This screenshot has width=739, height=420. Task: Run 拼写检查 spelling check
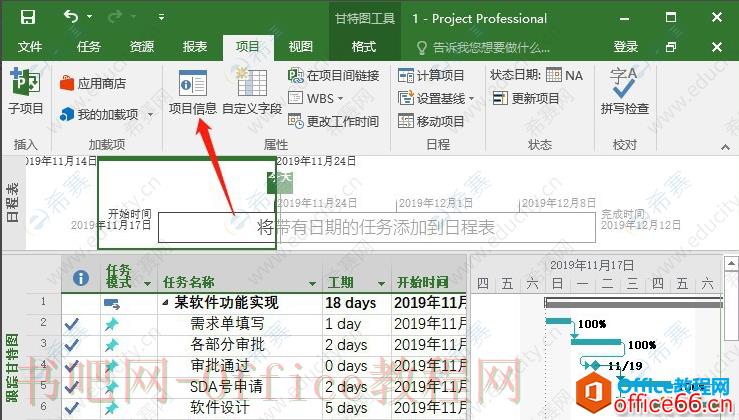(x=625, y=91)
